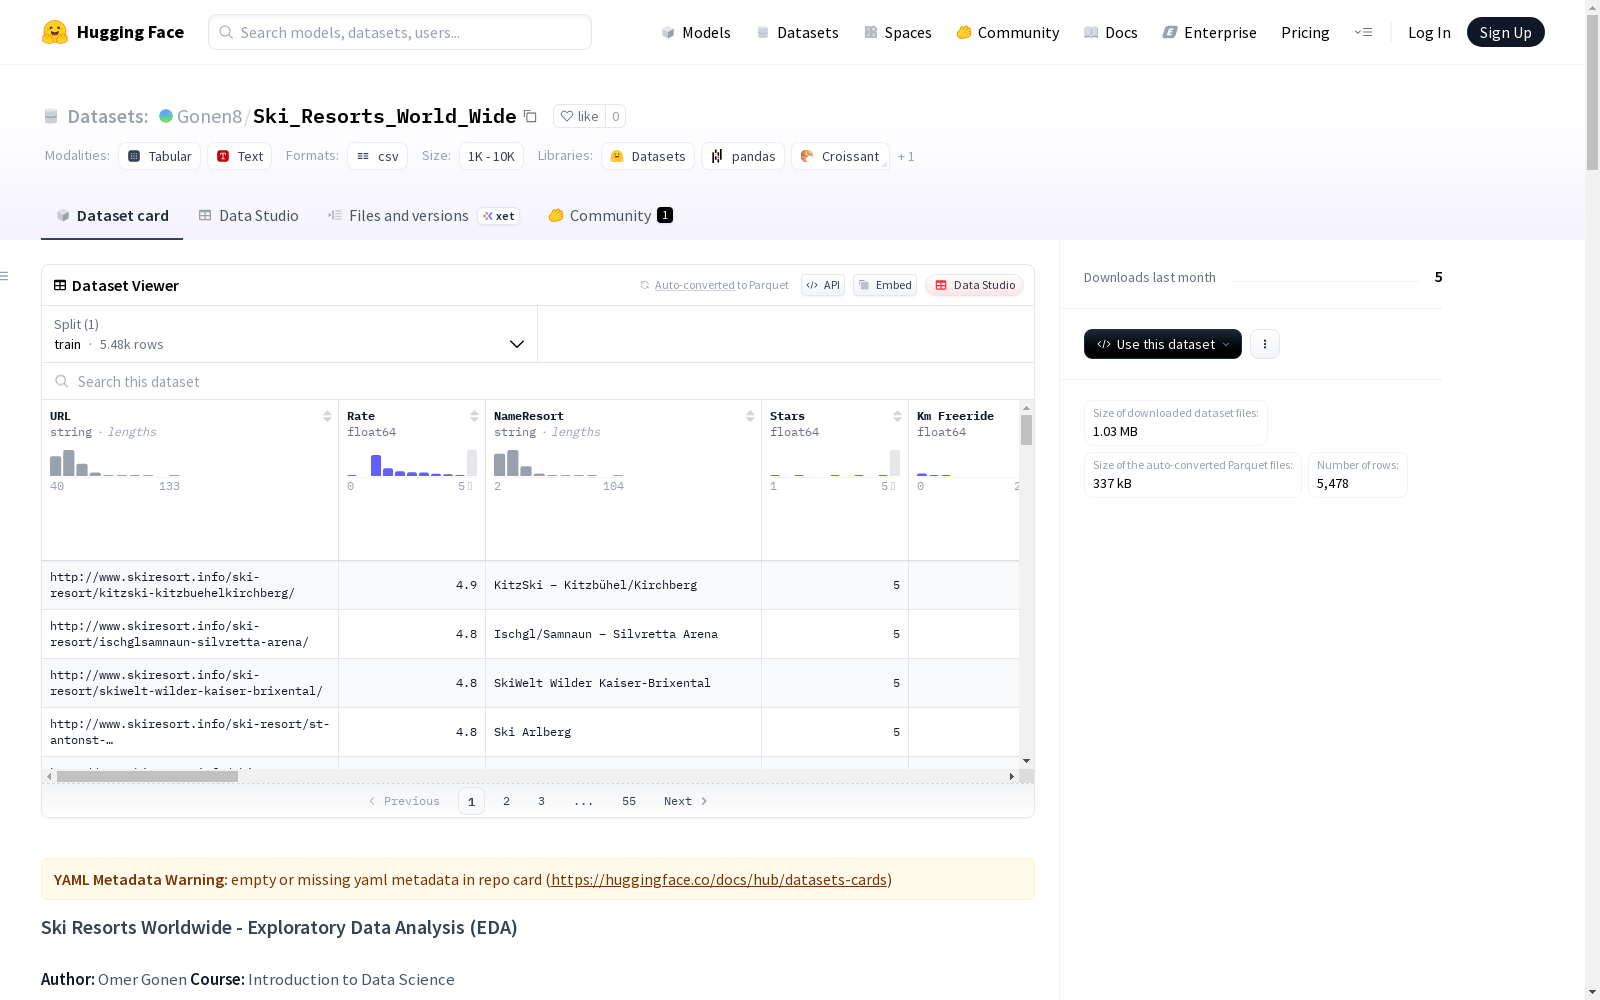Sort by the Rate column sort icon
This screenshot has width=1600, height=1000.
pos(474,416)
